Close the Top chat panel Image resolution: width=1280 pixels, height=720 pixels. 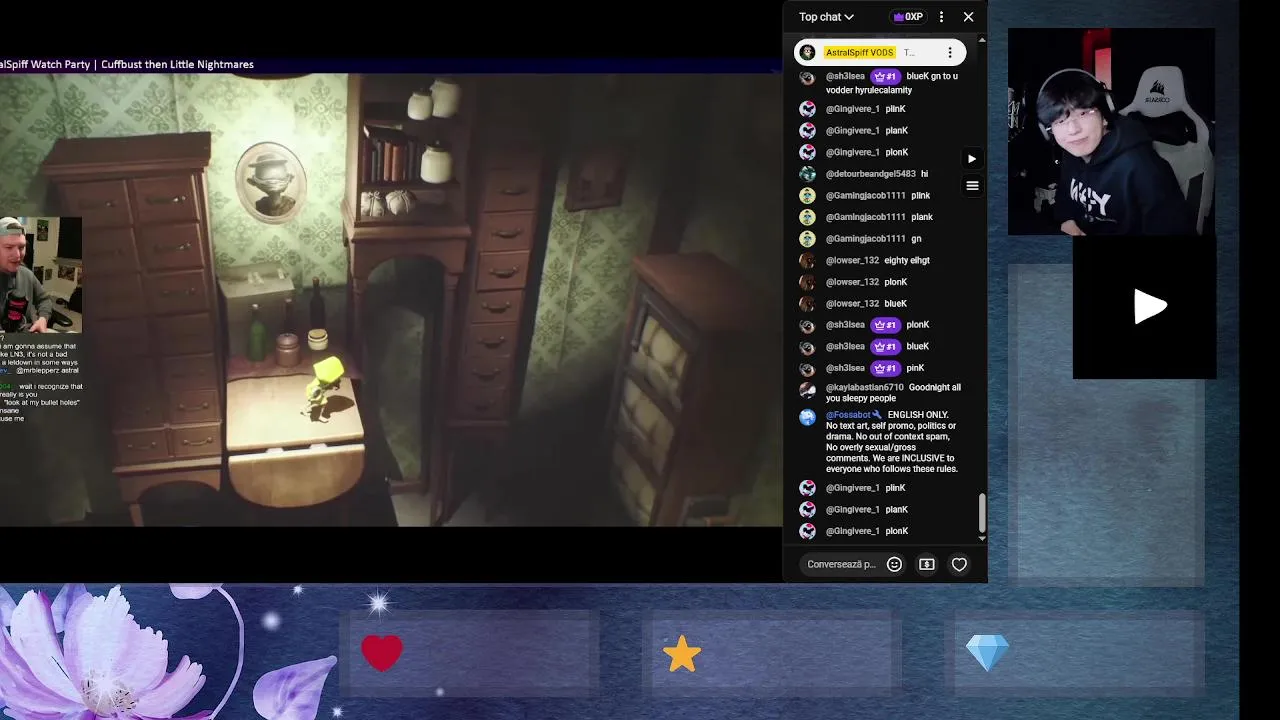tap(968, 17)
